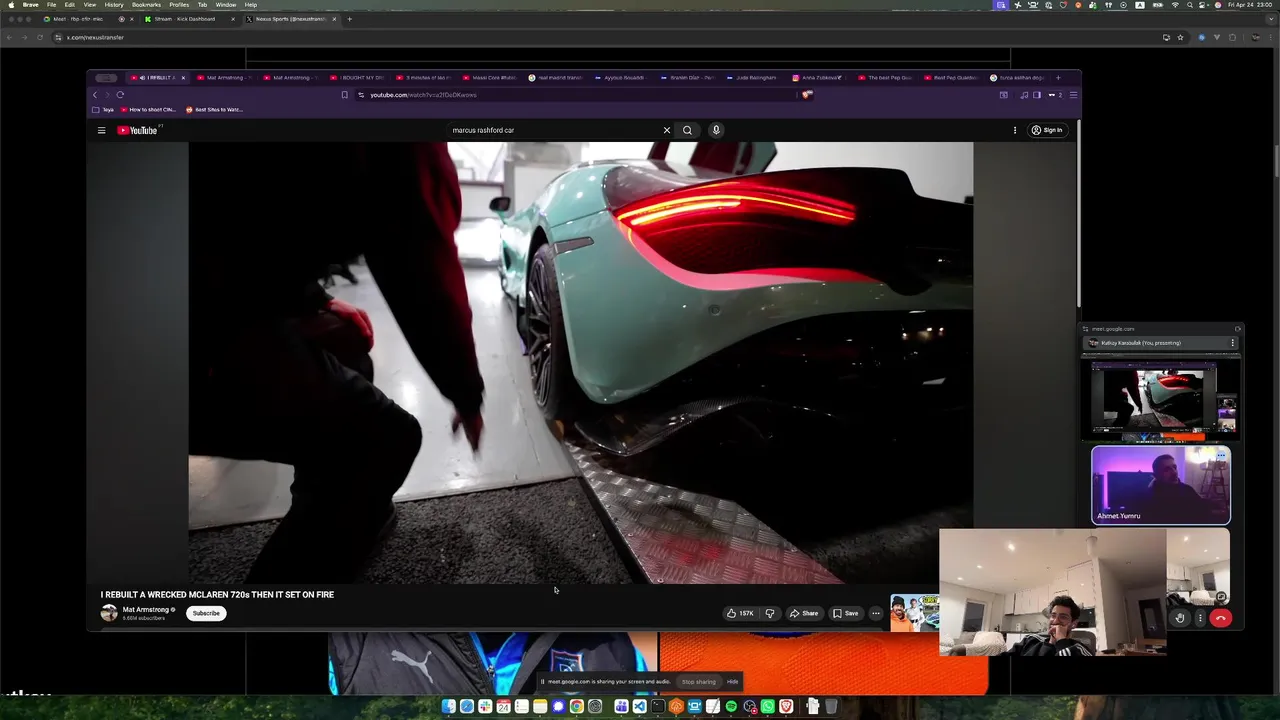
Task: Bookmark icon in the inner youtube.com address bar
Action: [345, 95]
